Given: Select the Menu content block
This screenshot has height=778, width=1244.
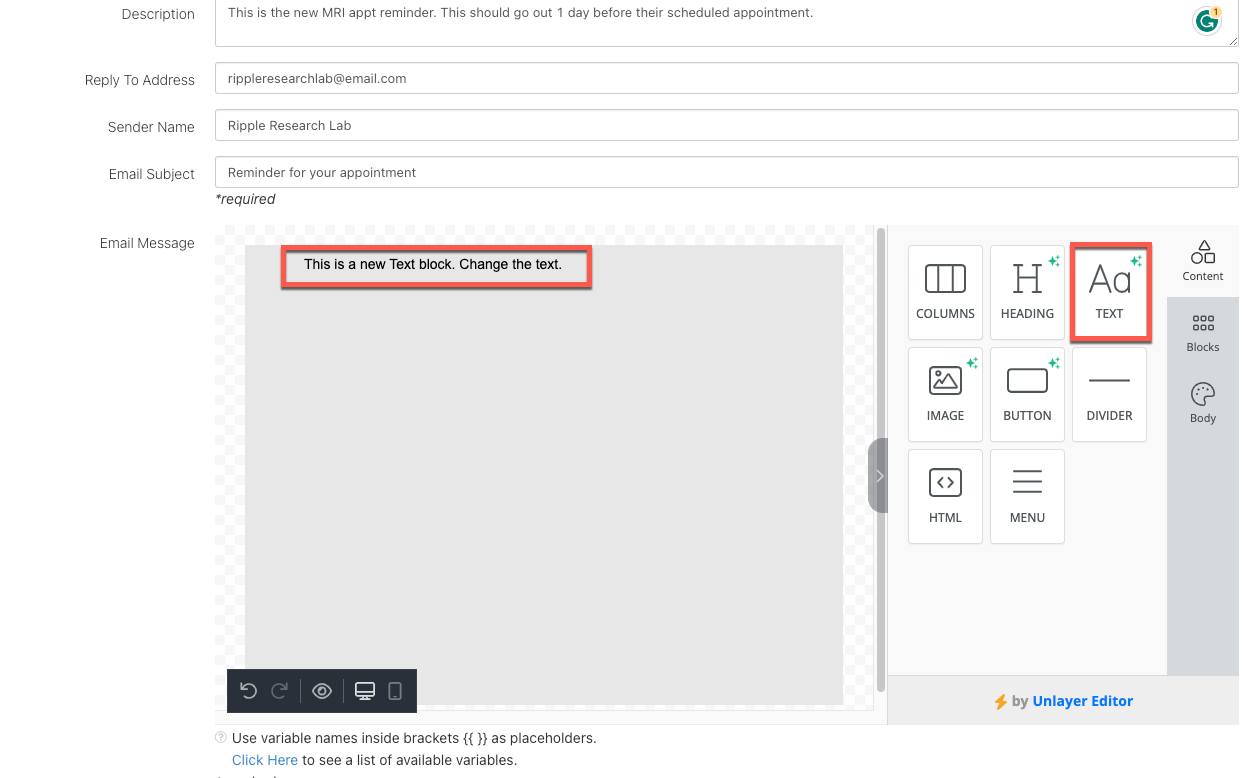Looking at the screenshot, I should tap(1027, 496).
